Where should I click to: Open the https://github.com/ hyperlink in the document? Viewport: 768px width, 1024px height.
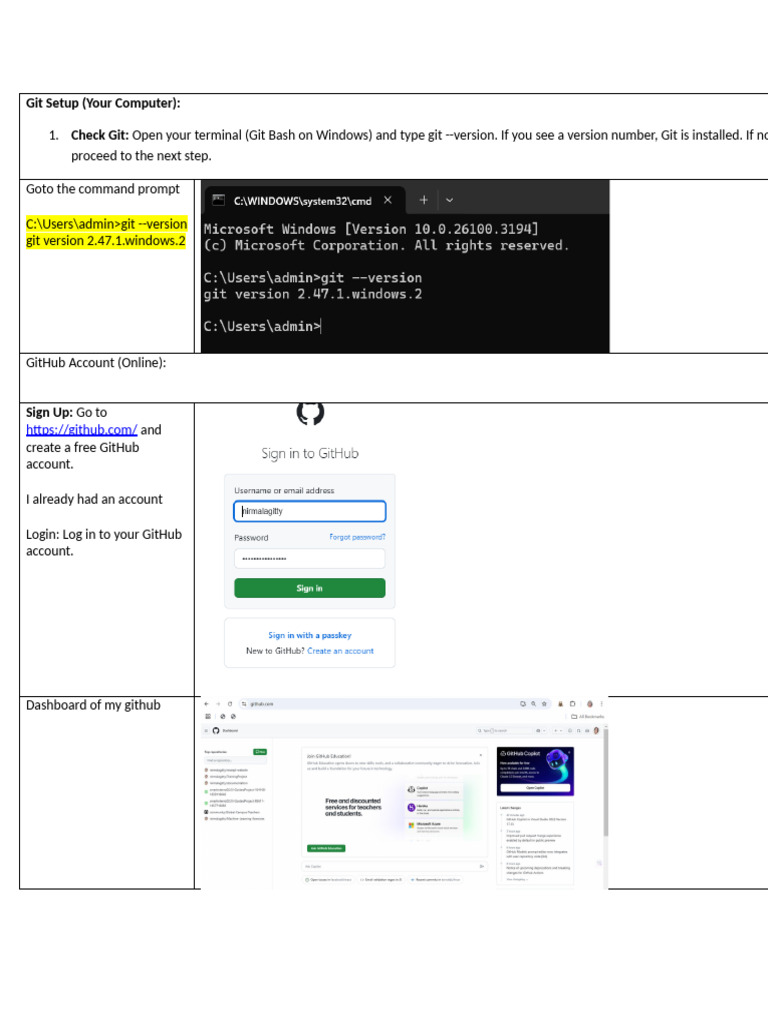82,430
